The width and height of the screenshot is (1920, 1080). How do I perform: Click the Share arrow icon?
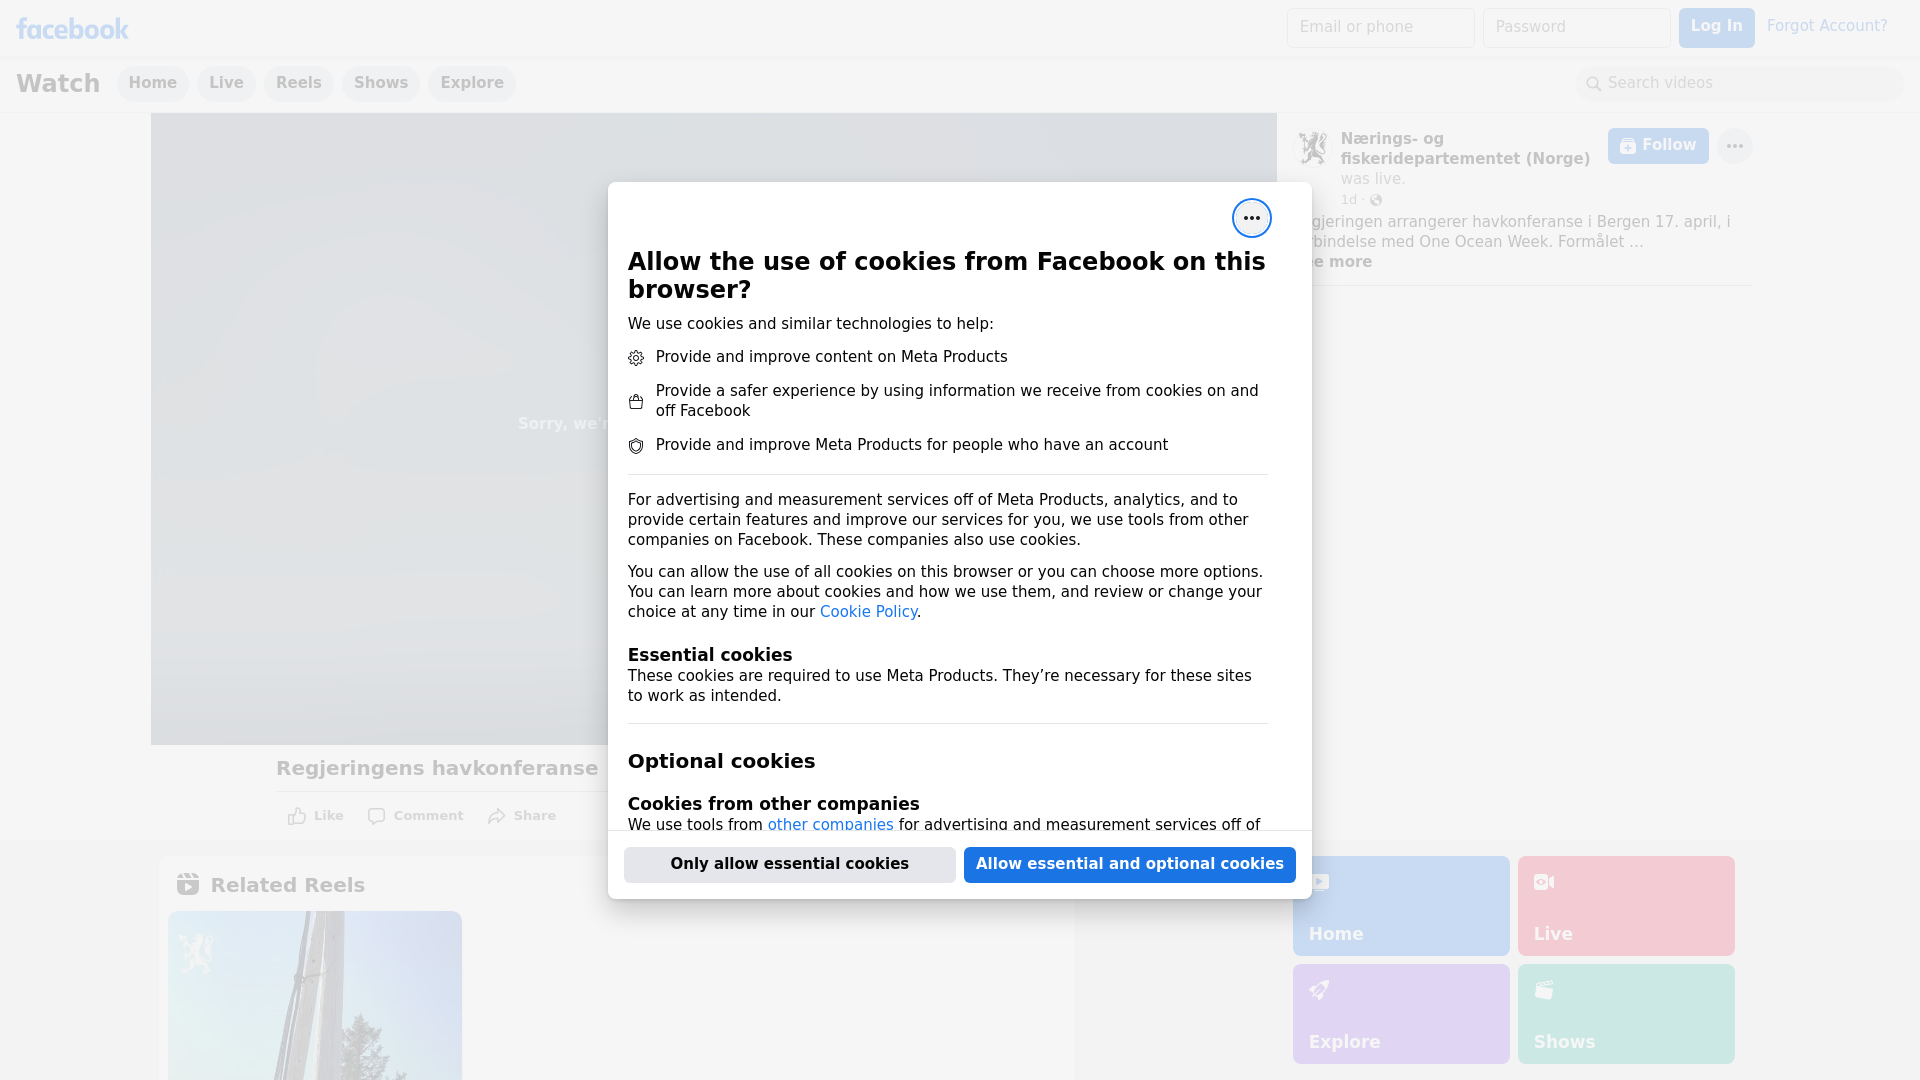497,816
